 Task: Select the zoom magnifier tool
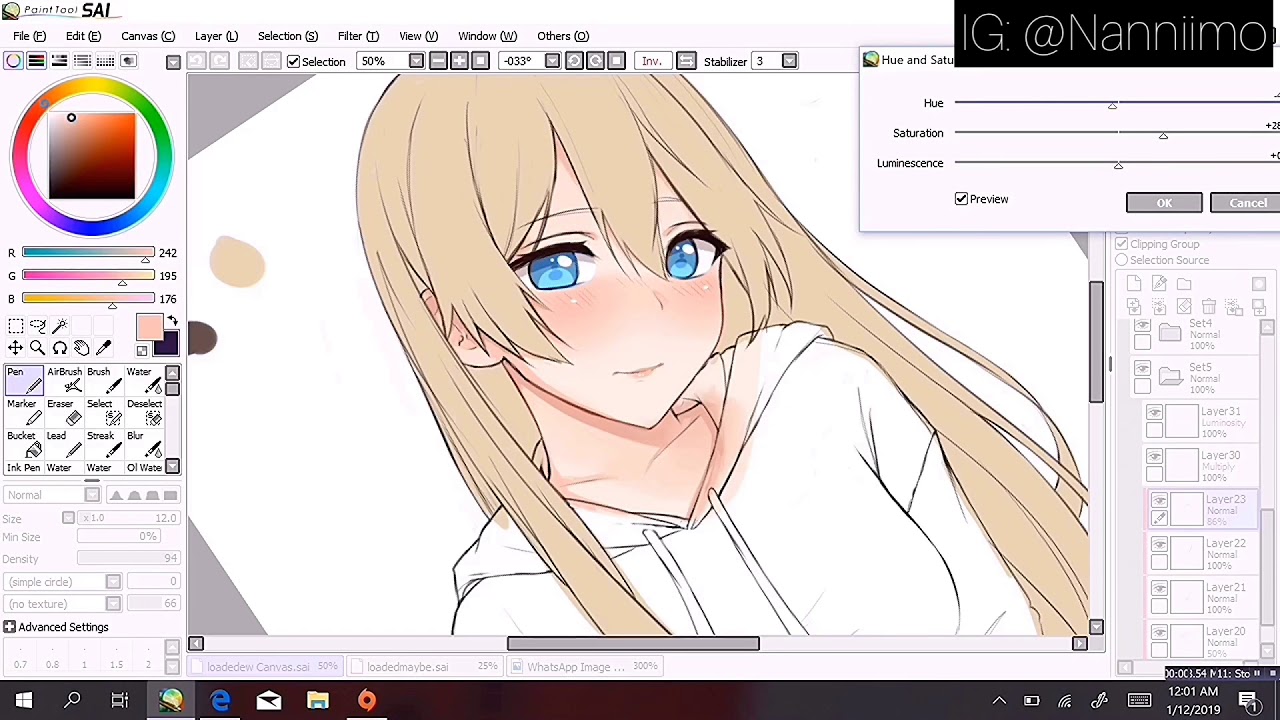tap(37, 348)
